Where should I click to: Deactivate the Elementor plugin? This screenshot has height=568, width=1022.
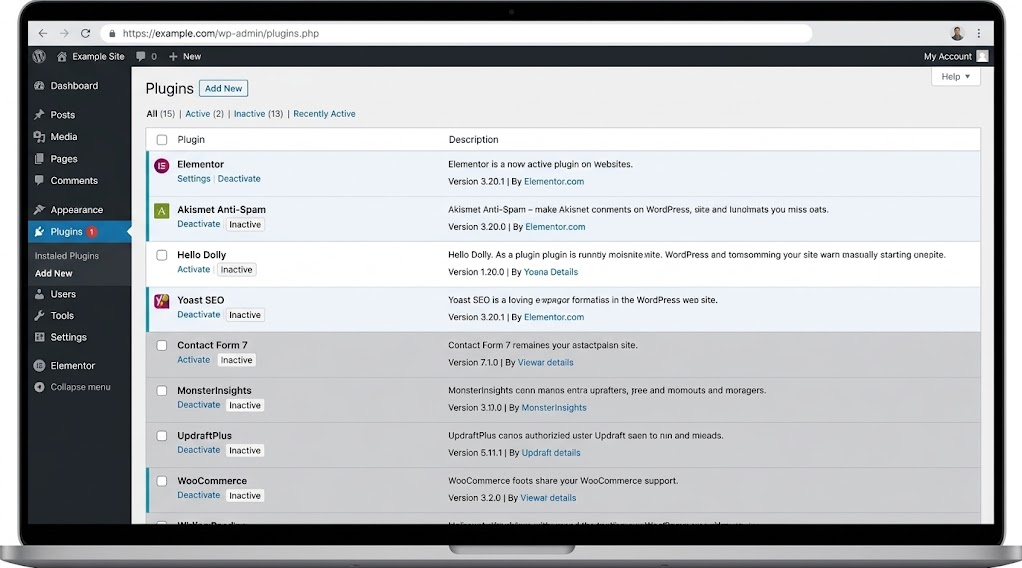coord(239,179)
